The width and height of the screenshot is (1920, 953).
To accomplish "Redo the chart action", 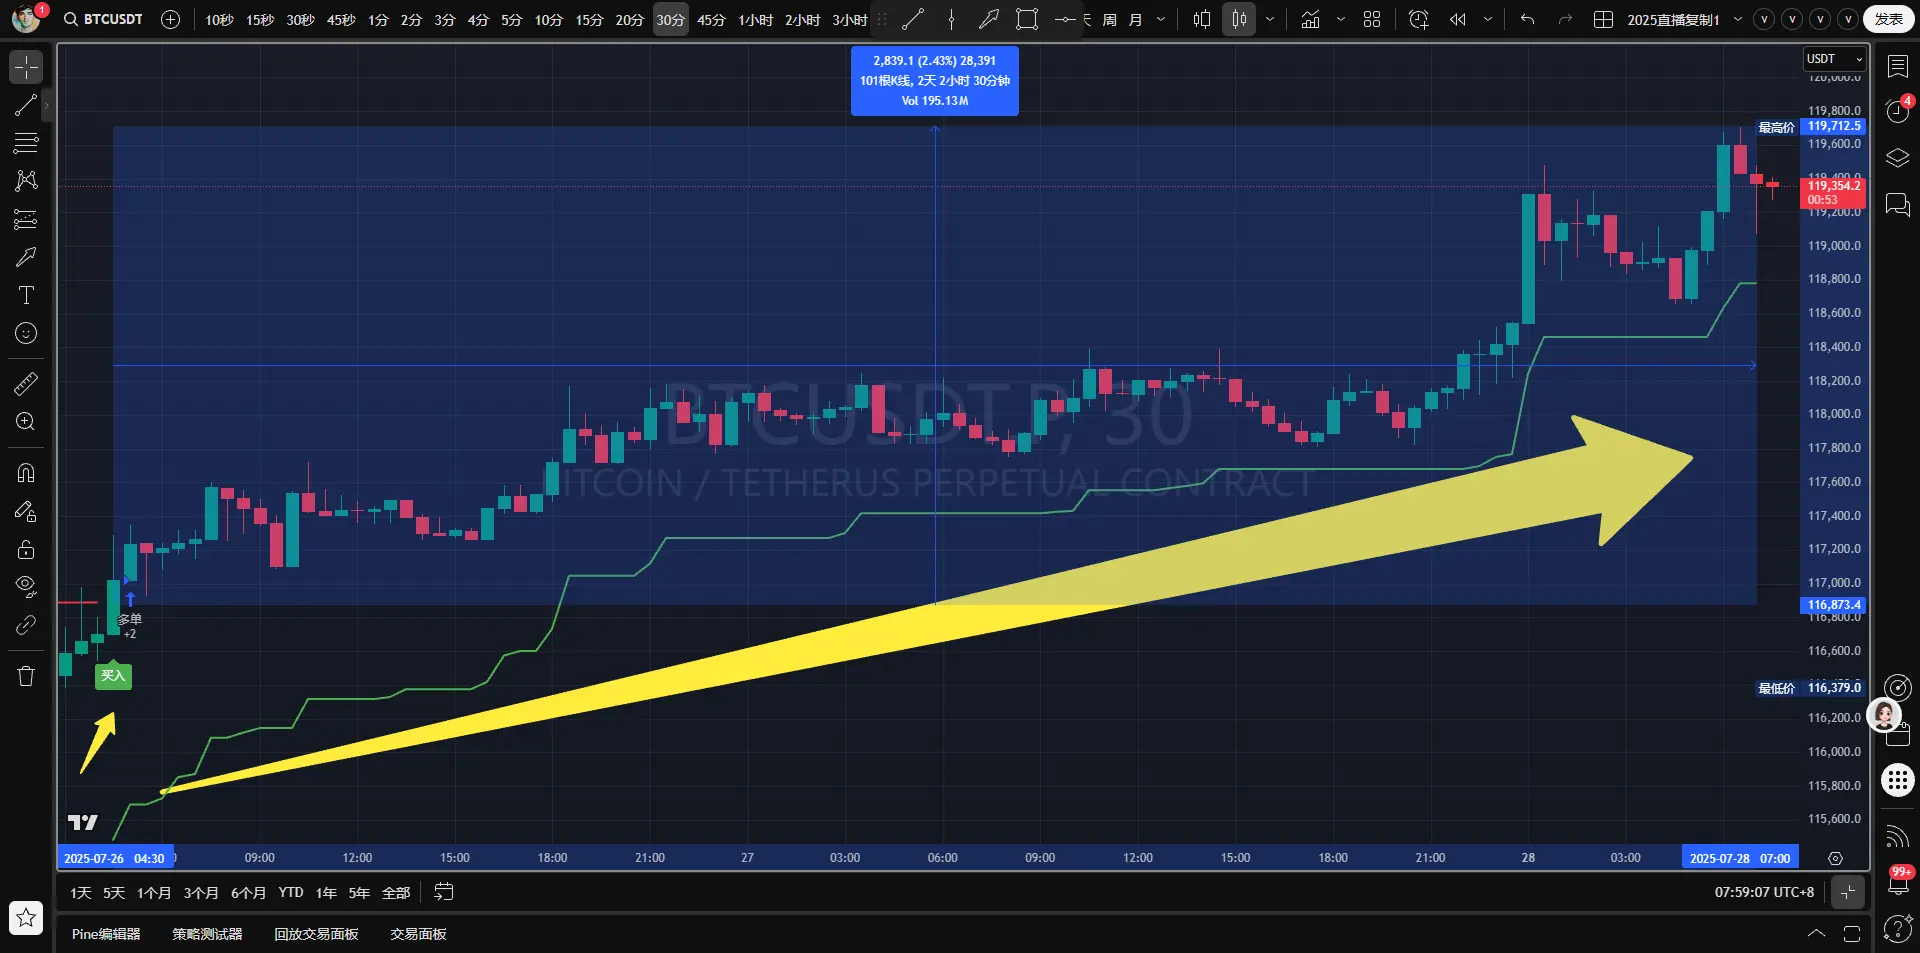I will point(1565,19).
